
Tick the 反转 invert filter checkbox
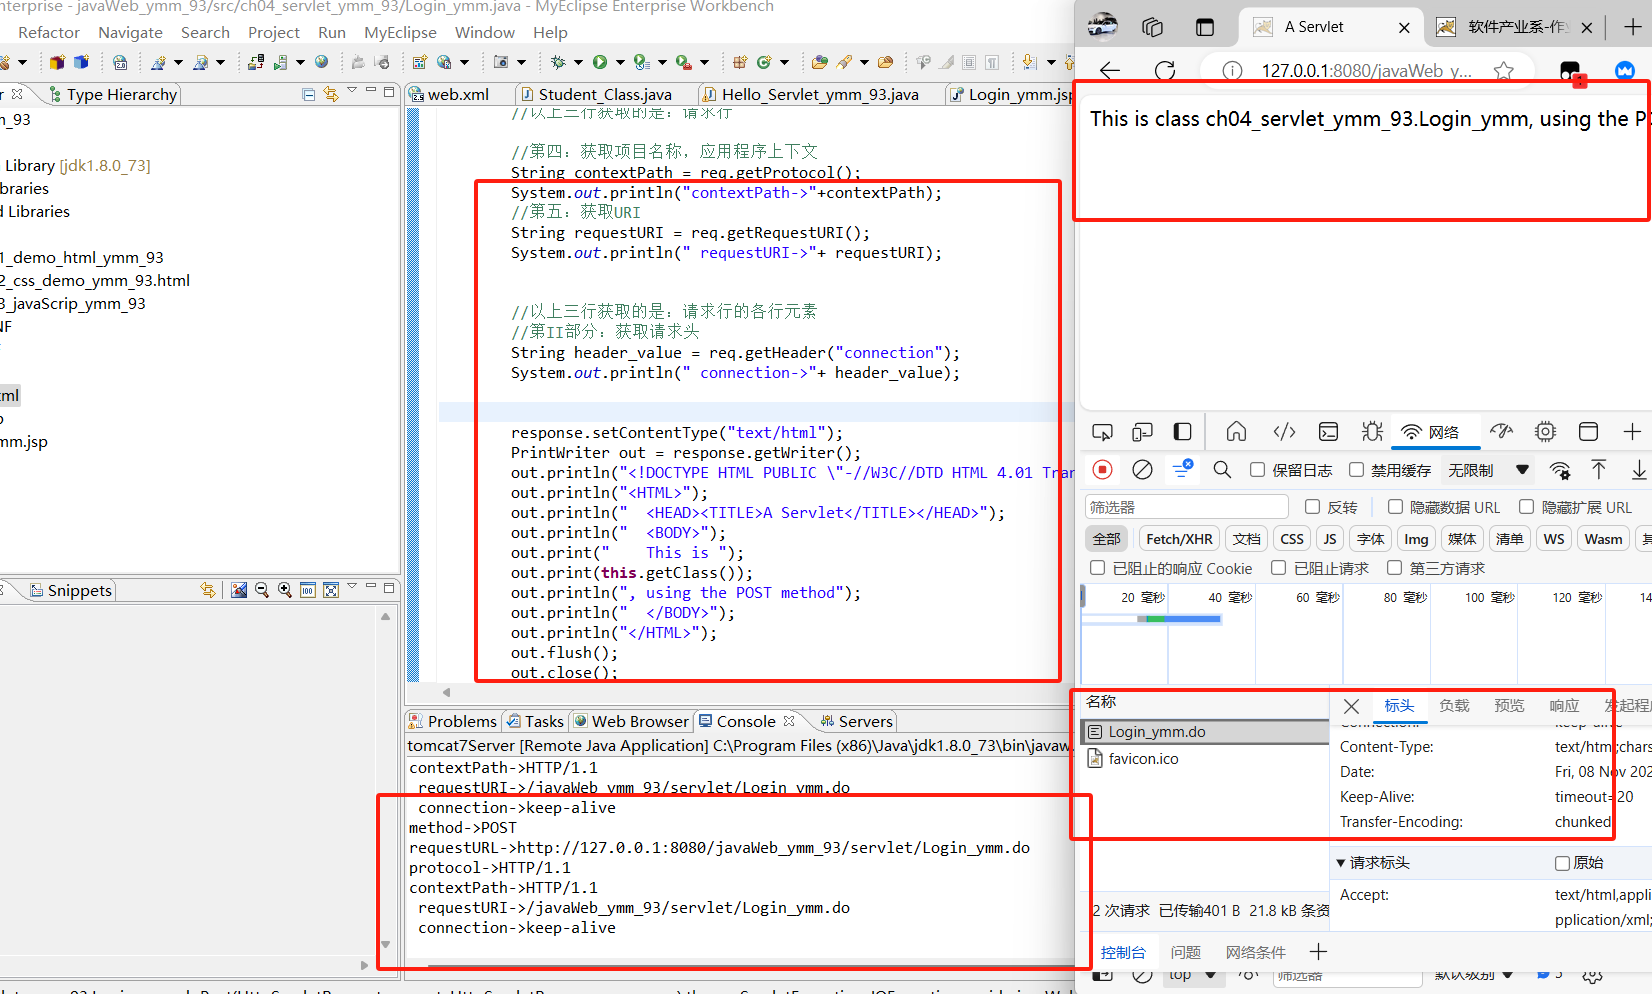(1313, 507)
